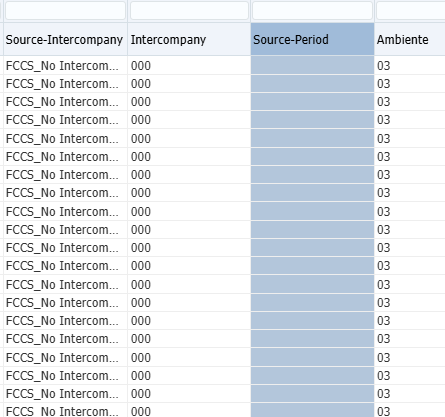Select last visible row Ambiente 03 cell
Image resolution: width=445 pixels, height=417 pixels.
(410, 410)
